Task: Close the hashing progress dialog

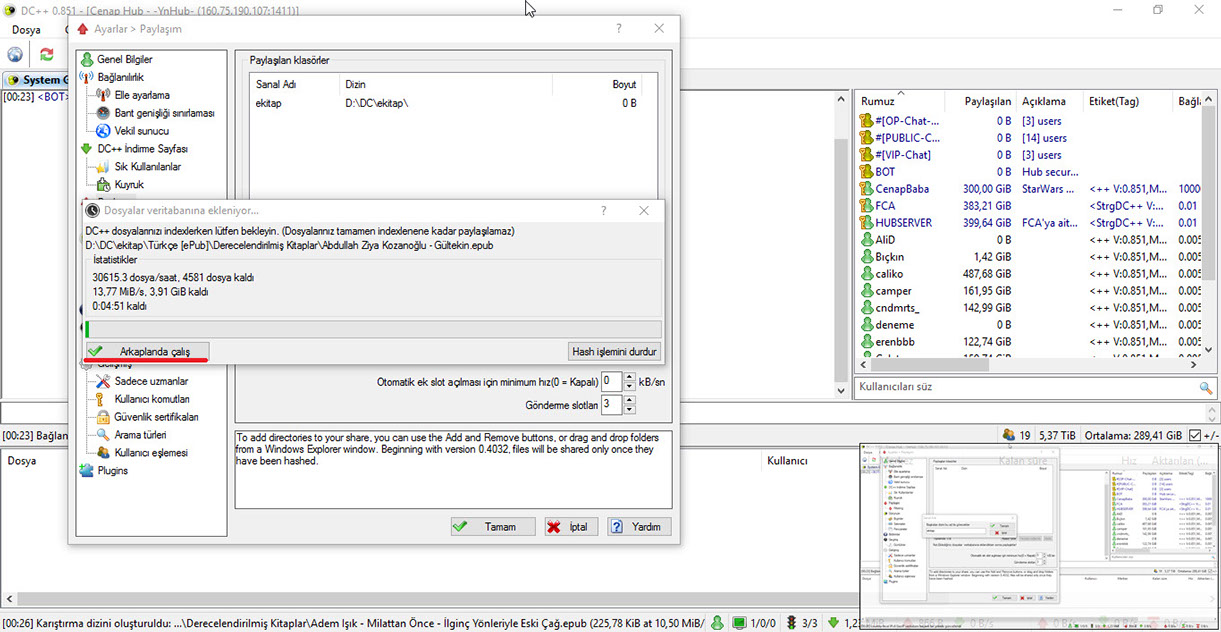Action: 646,211
